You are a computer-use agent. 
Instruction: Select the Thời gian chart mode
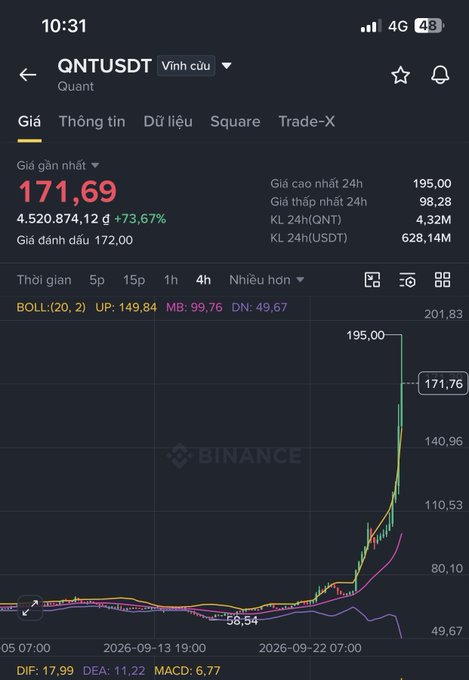point(44,280)
